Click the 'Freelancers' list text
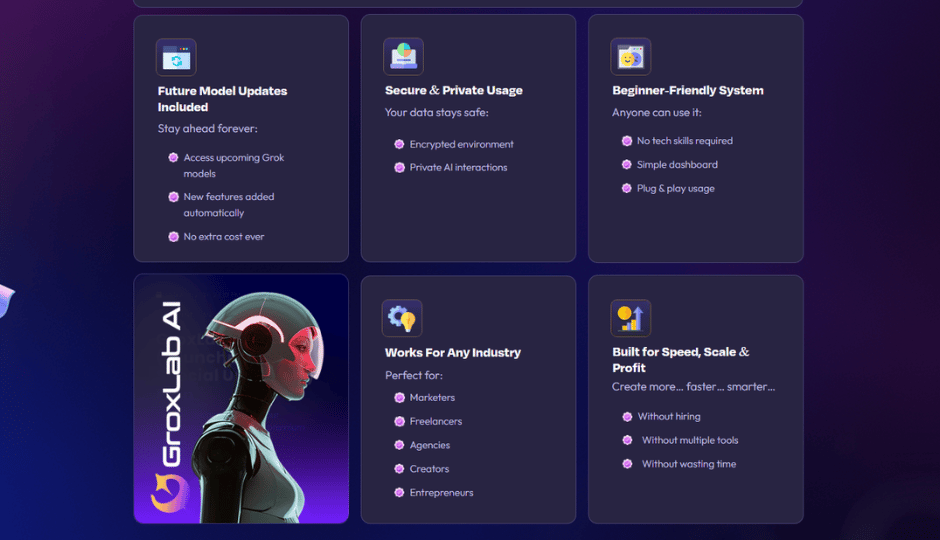940x540 pixels. coord(436,421)
